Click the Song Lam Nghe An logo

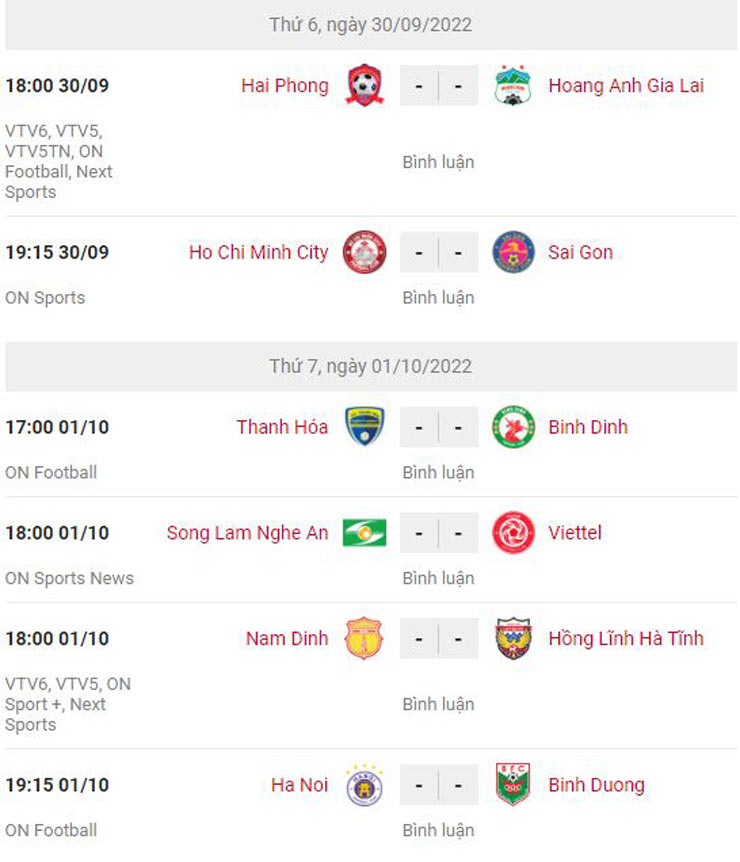(x=364, y=533)
